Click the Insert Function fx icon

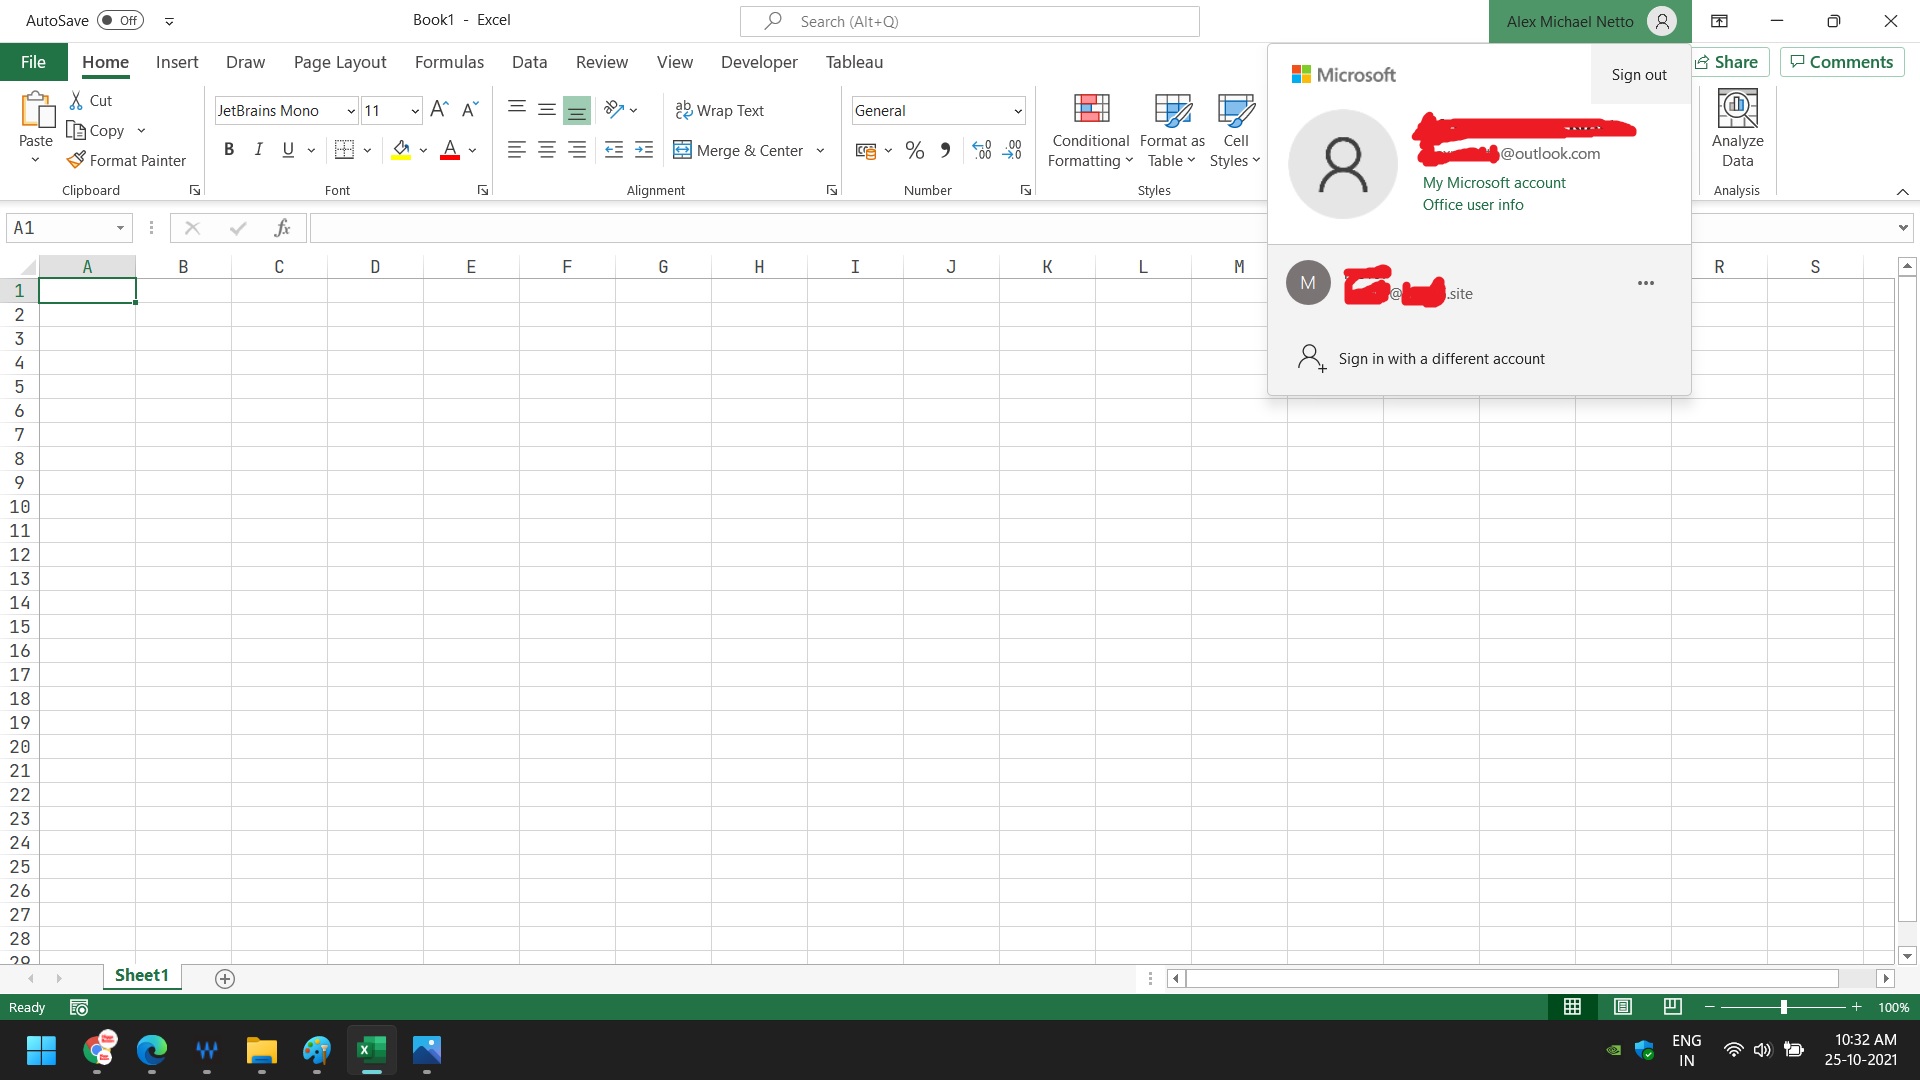[282, 228]
